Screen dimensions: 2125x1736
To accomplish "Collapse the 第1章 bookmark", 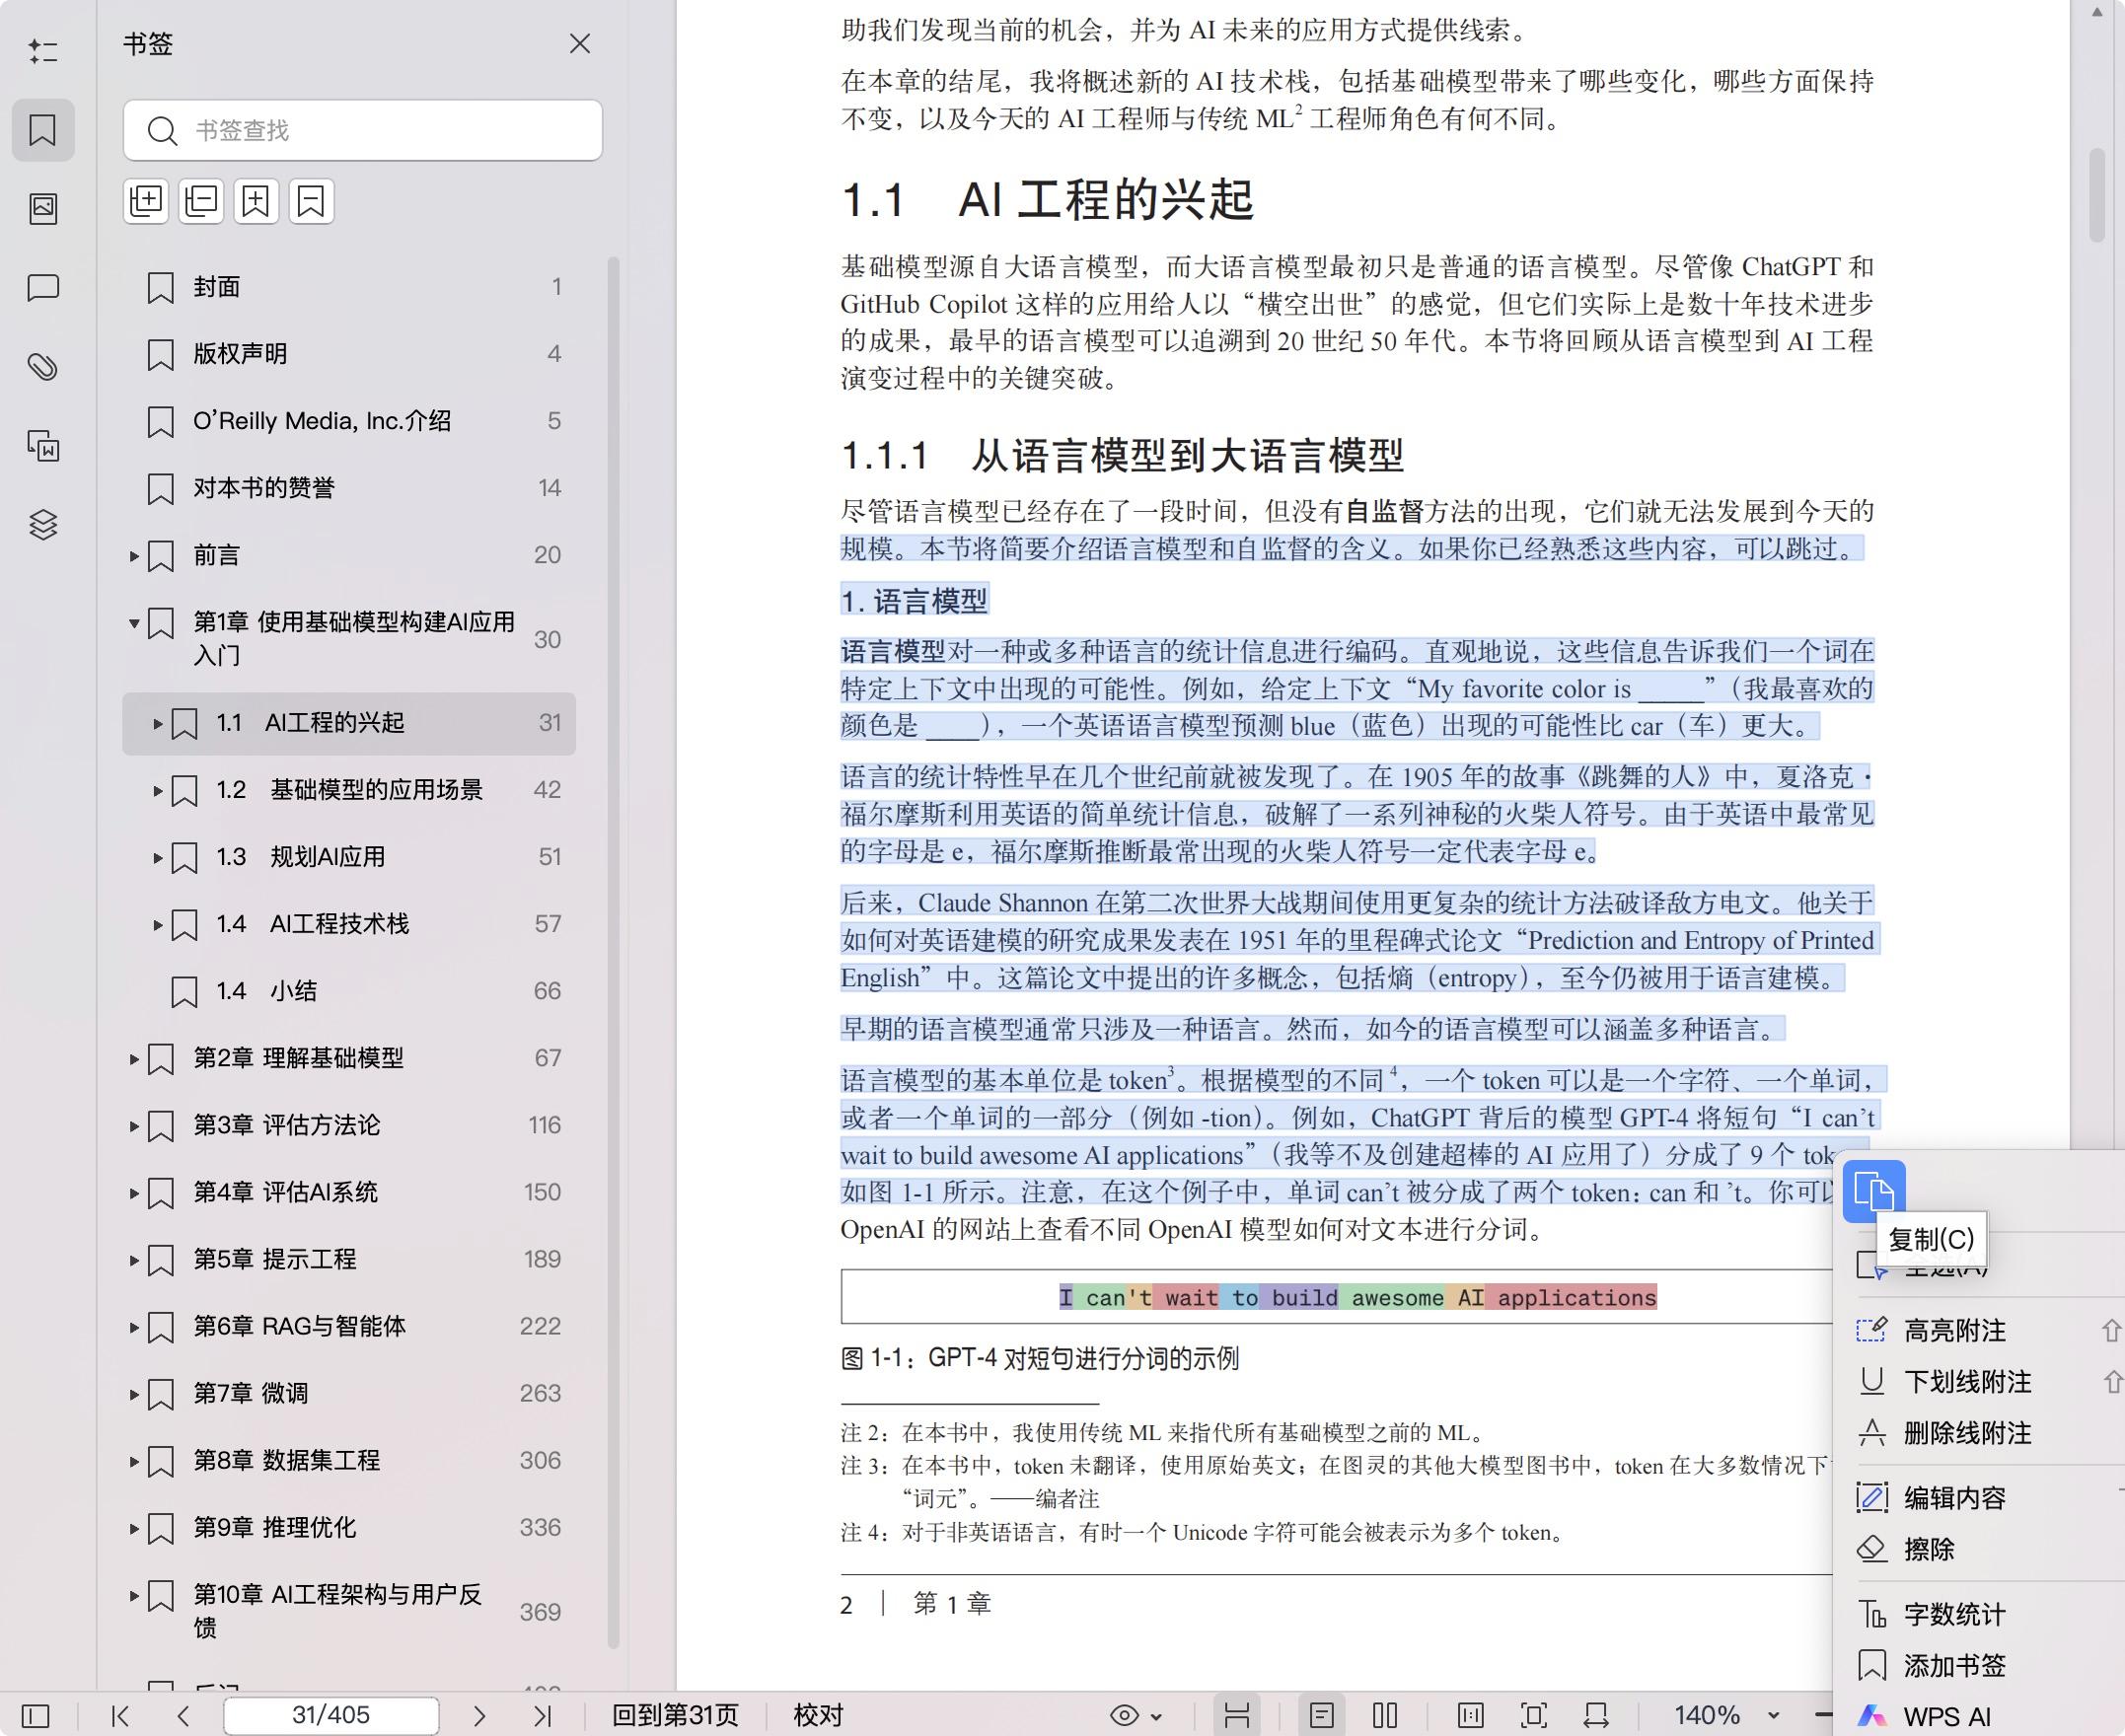I will [134, 623].
